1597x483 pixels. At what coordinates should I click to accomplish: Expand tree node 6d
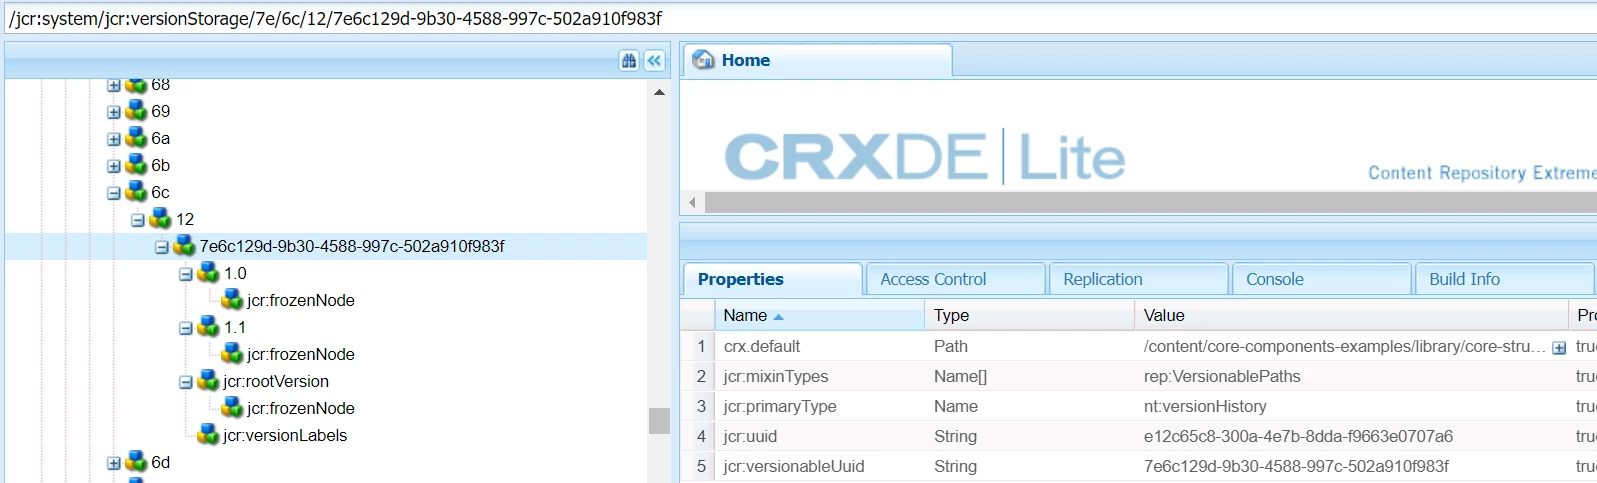pyautogui.click(x=113, y=463)
